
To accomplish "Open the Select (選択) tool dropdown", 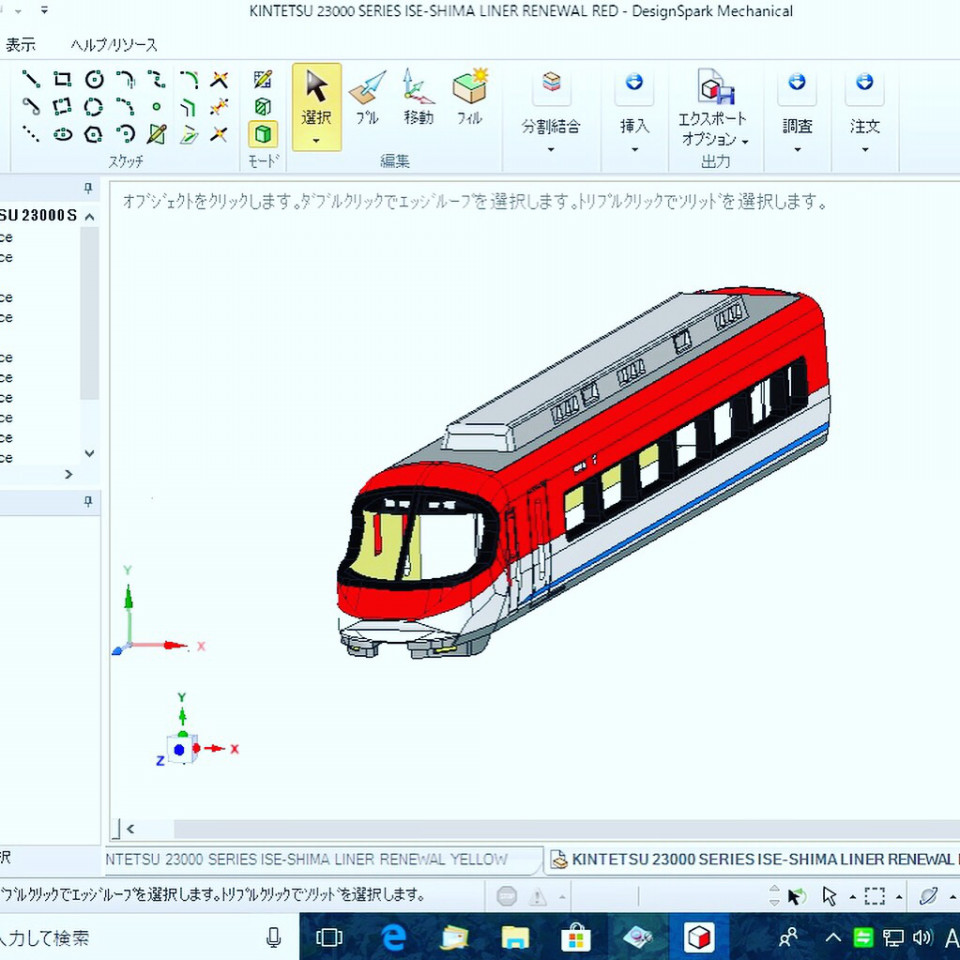I will [x=316, y=141].
